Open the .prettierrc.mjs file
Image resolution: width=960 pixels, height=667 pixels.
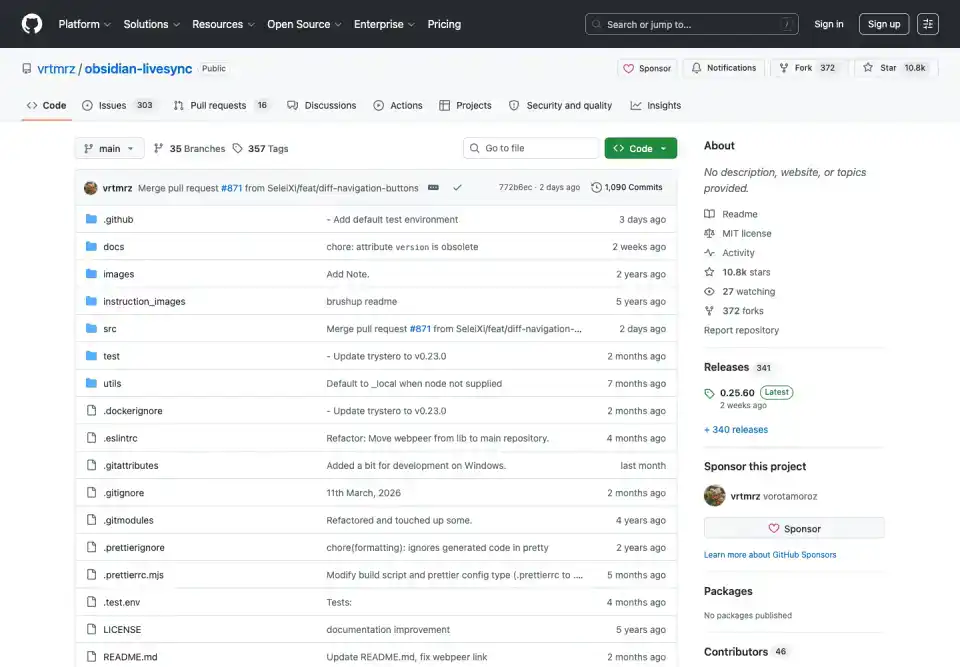tap(133, 575)
